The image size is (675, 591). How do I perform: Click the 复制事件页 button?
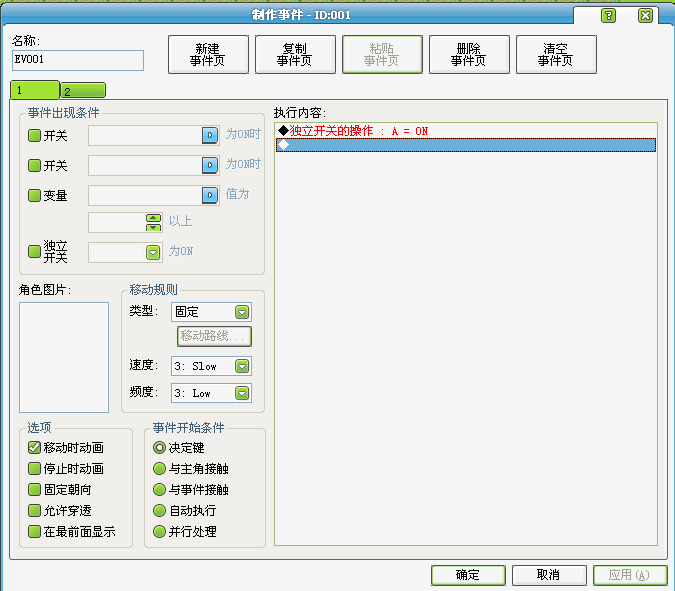point(295,55)
